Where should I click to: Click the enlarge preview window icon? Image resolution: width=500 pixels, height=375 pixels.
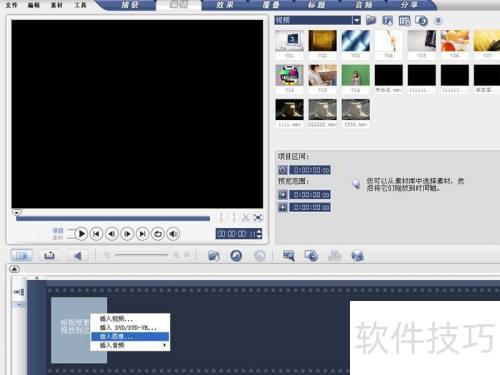pyautogui.click(x=258, y=217)
